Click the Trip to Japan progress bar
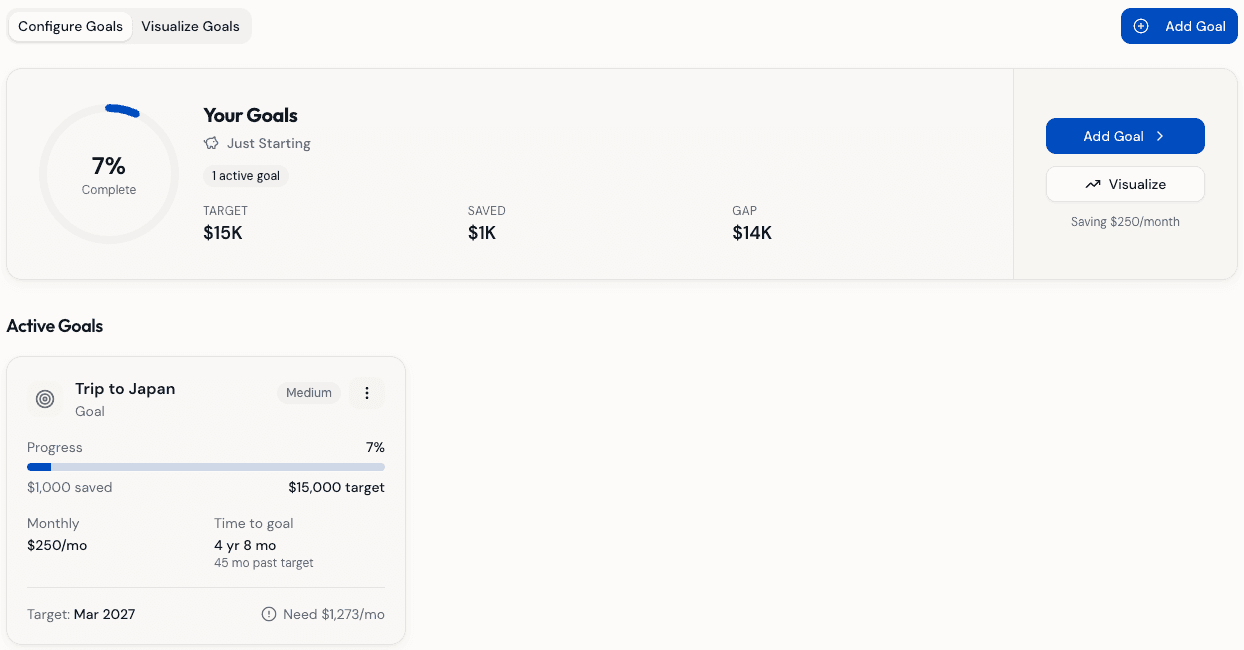This screenshot has height=650, width=1244. 205,467
